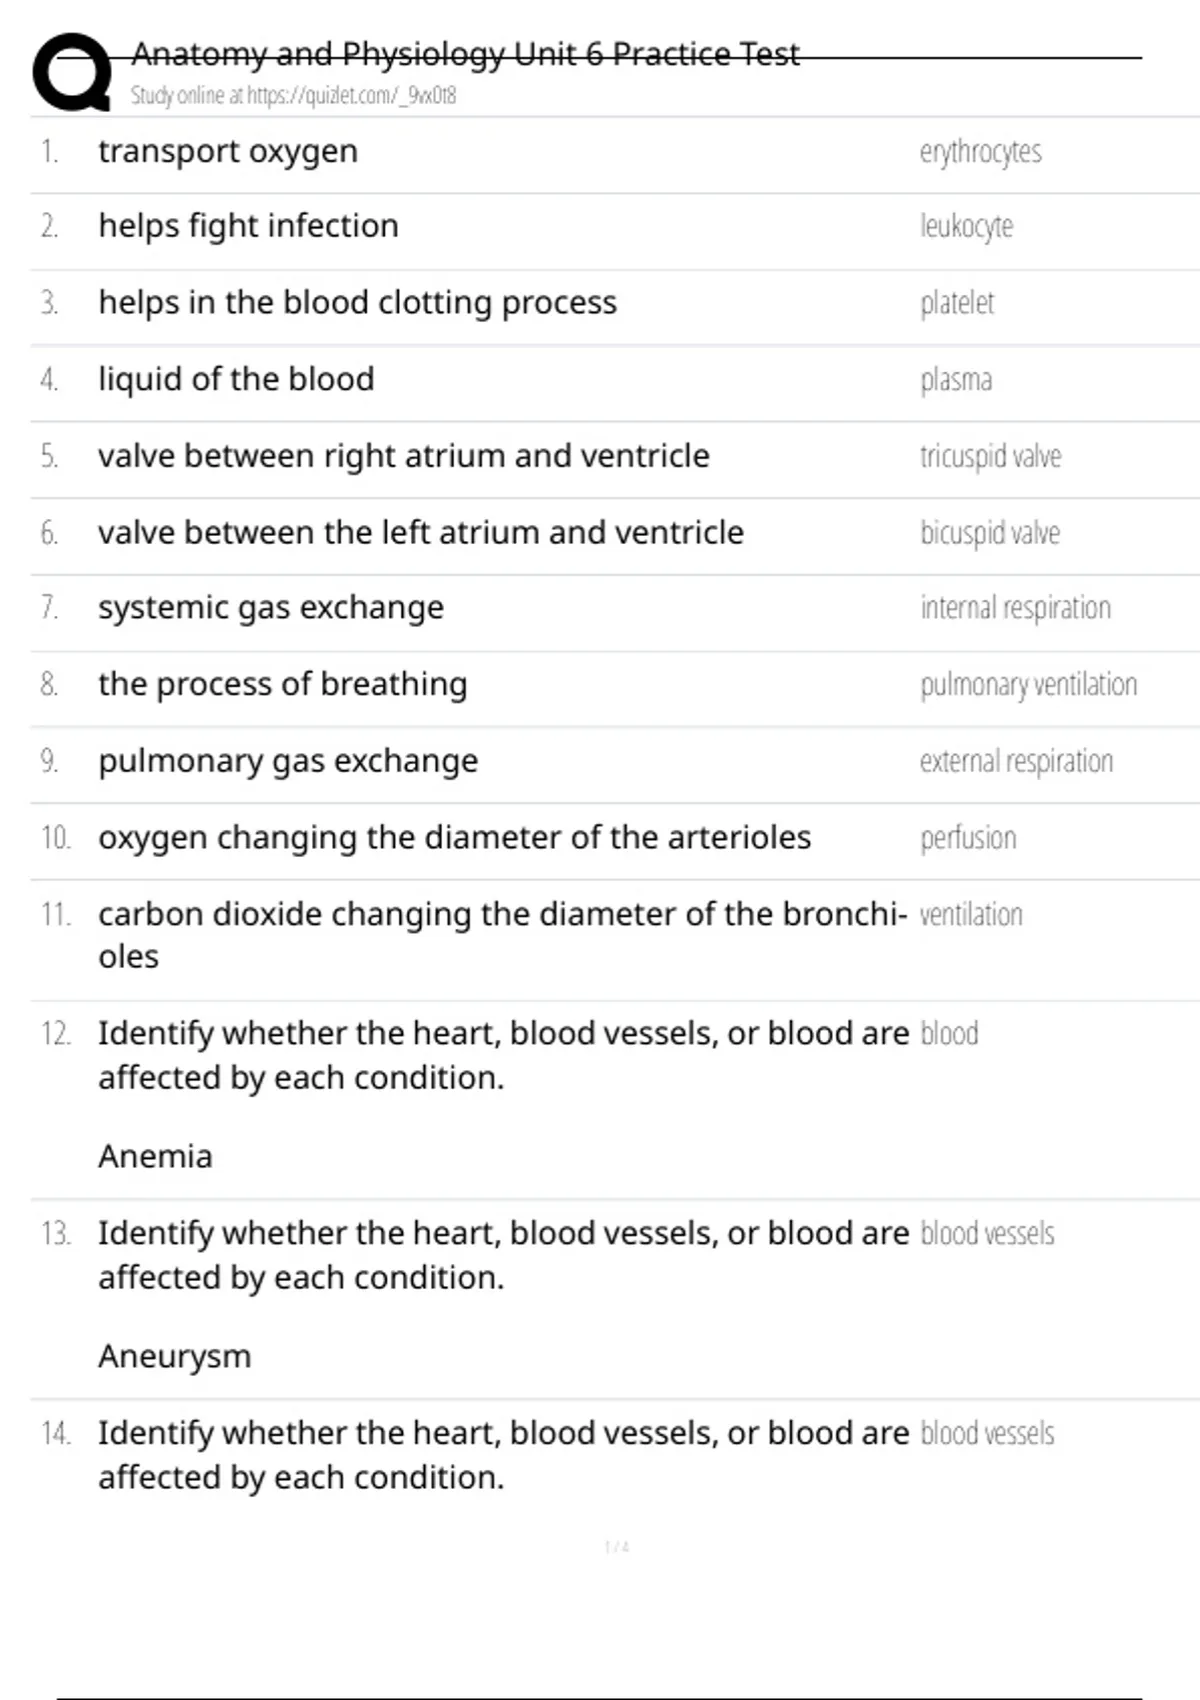
Task: Click the Anatomy and Physiology Unit 6 title
Action: tap(465, 54)
